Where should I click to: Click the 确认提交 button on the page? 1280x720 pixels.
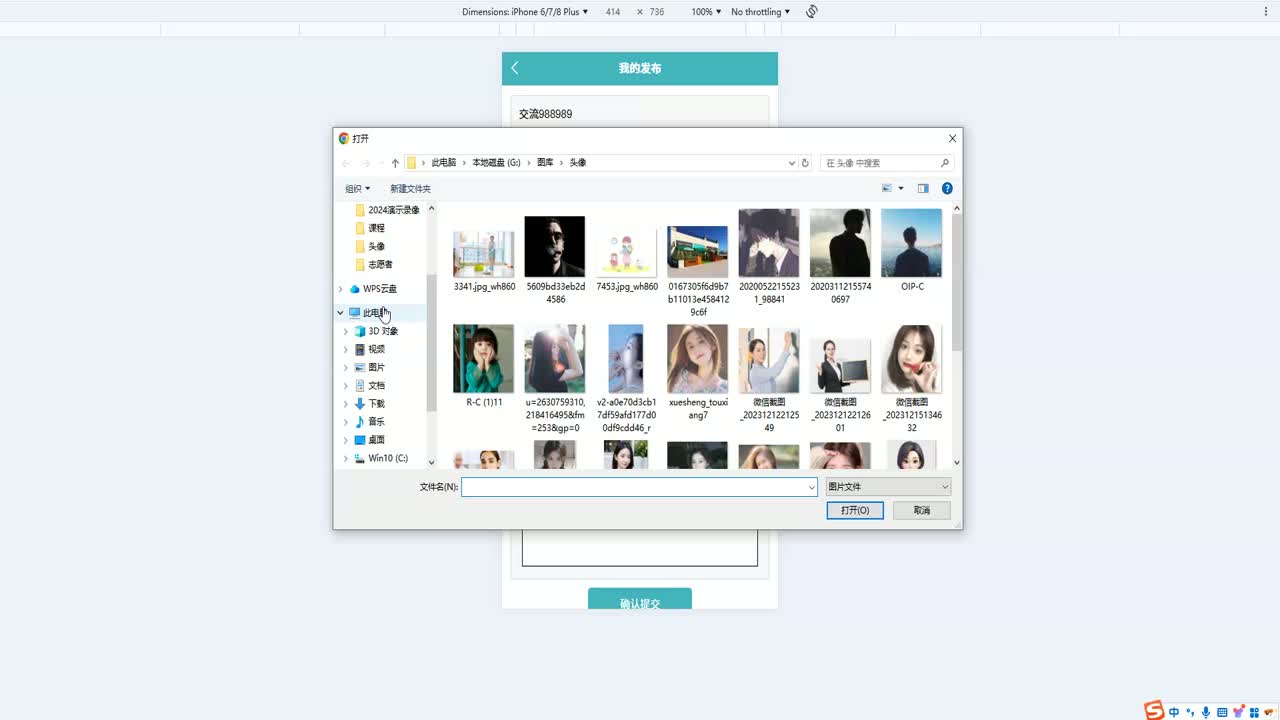(640, 600)
